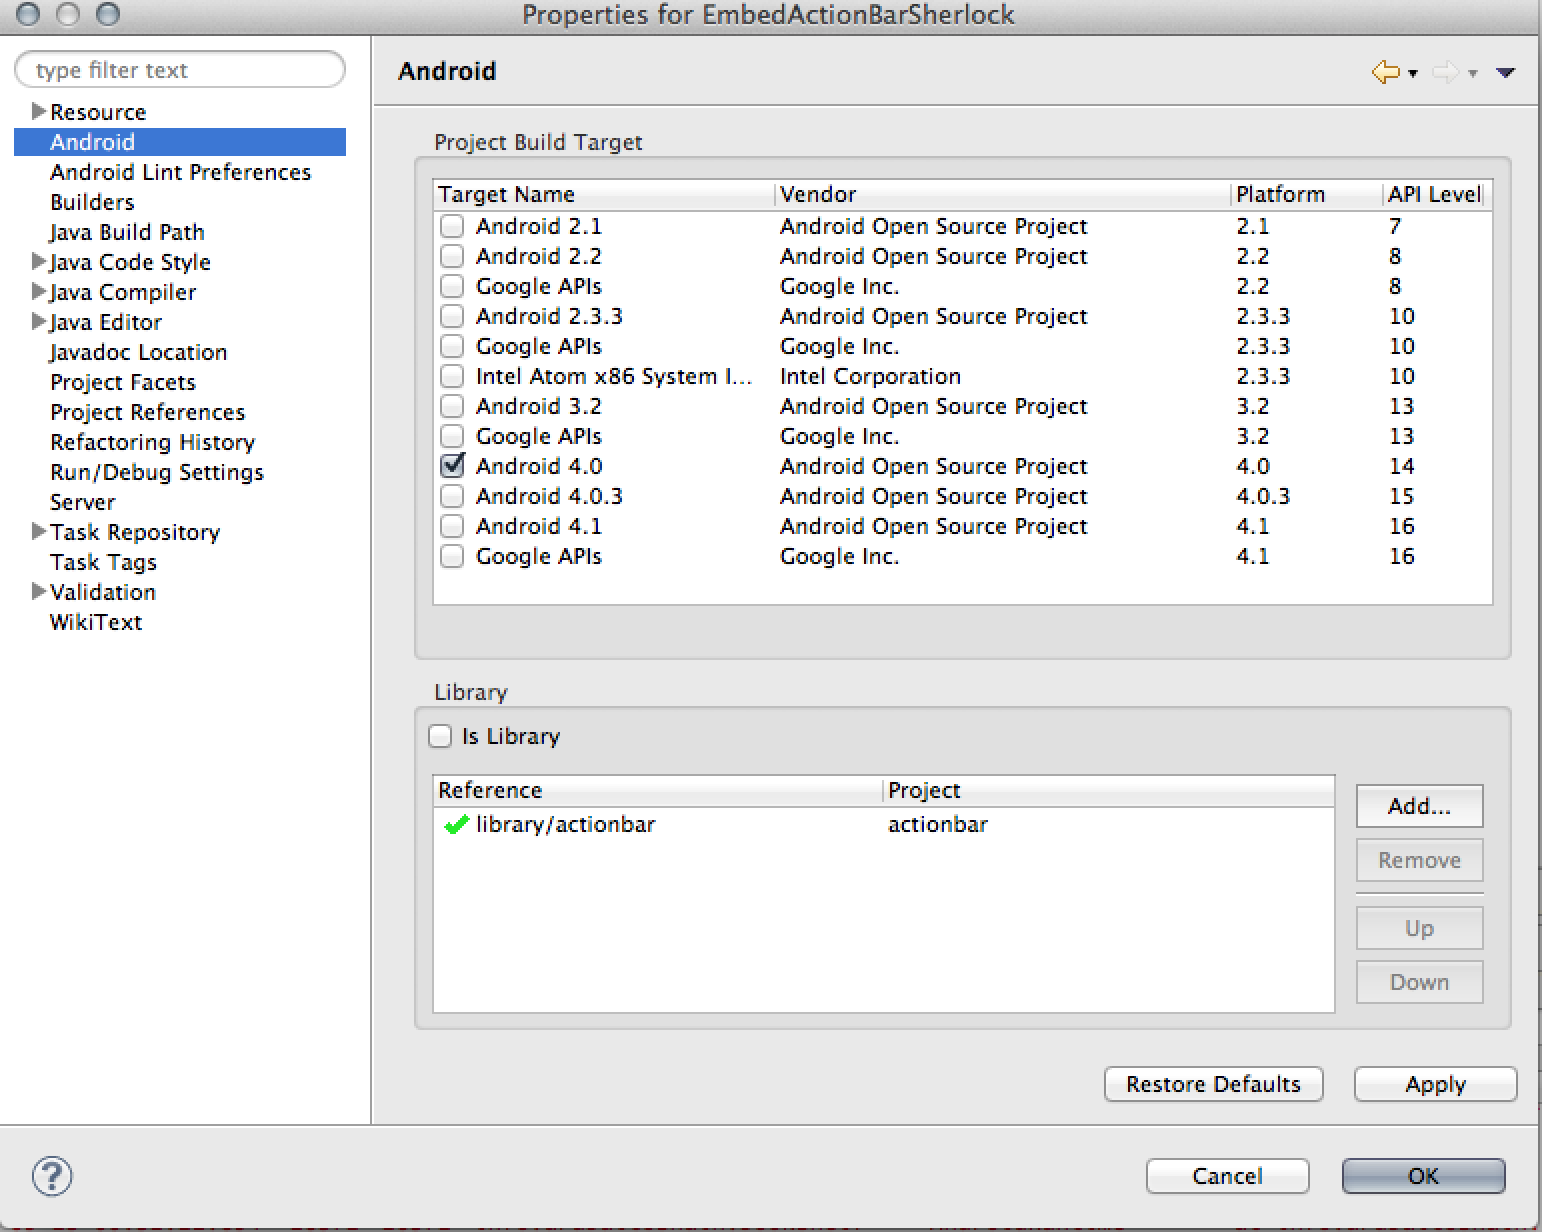Confirm the dialog with OK
This screenshot has height=1232, width=1542.
1423,1176
